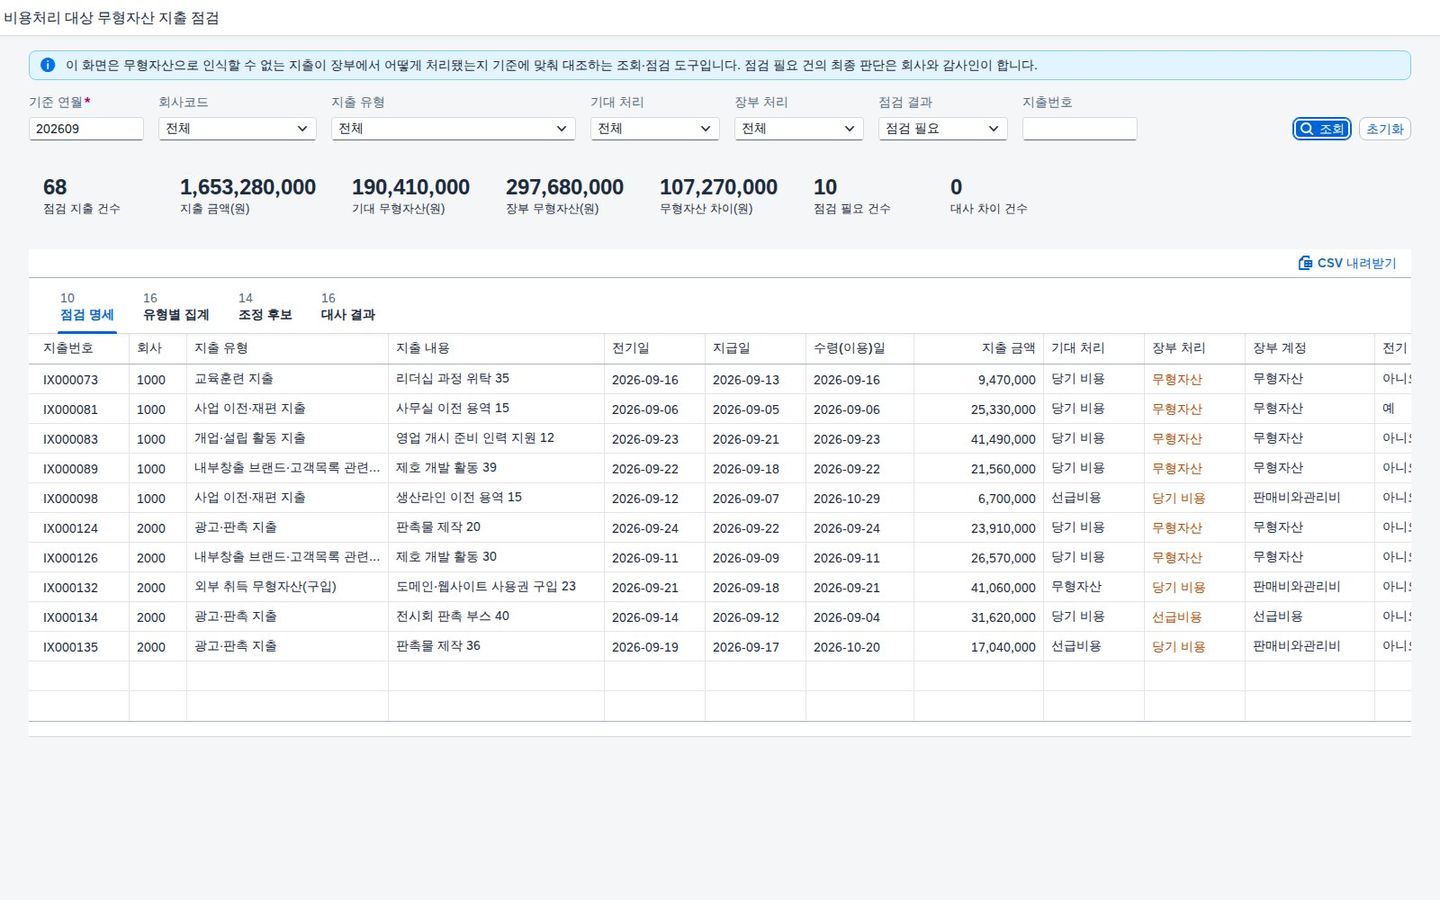
Task: Click the IX000081 지출번호 cell
Action: [x=79, y=409]
